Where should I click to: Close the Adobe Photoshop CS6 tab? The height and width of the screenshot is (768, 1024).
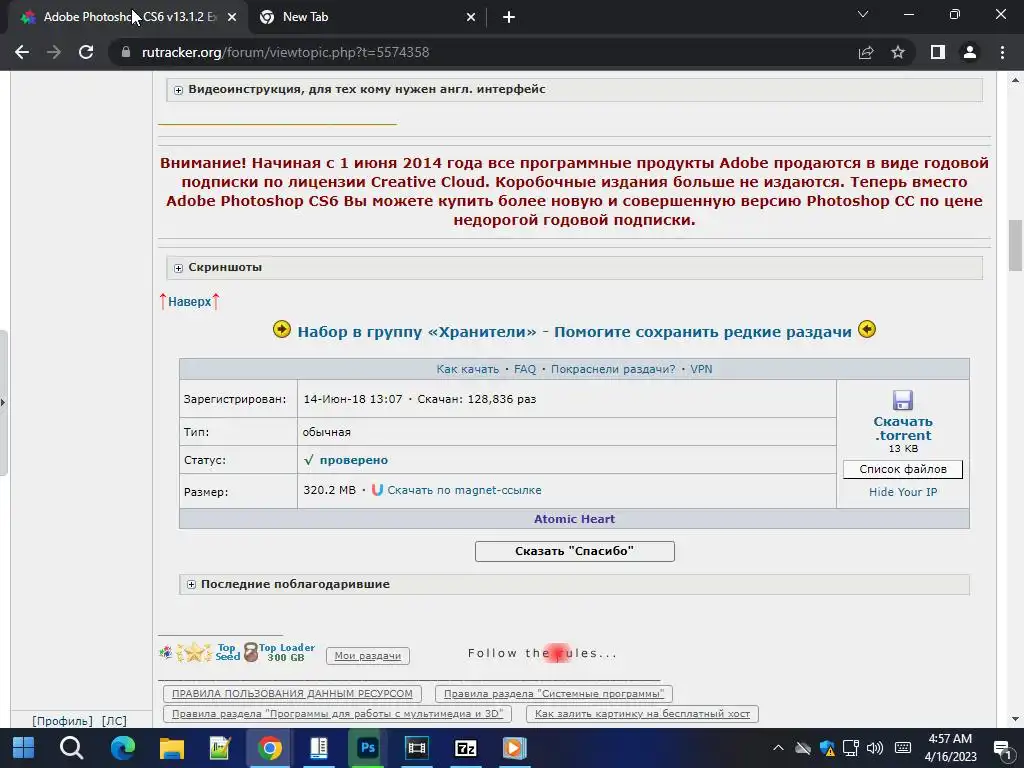(232, 18)
